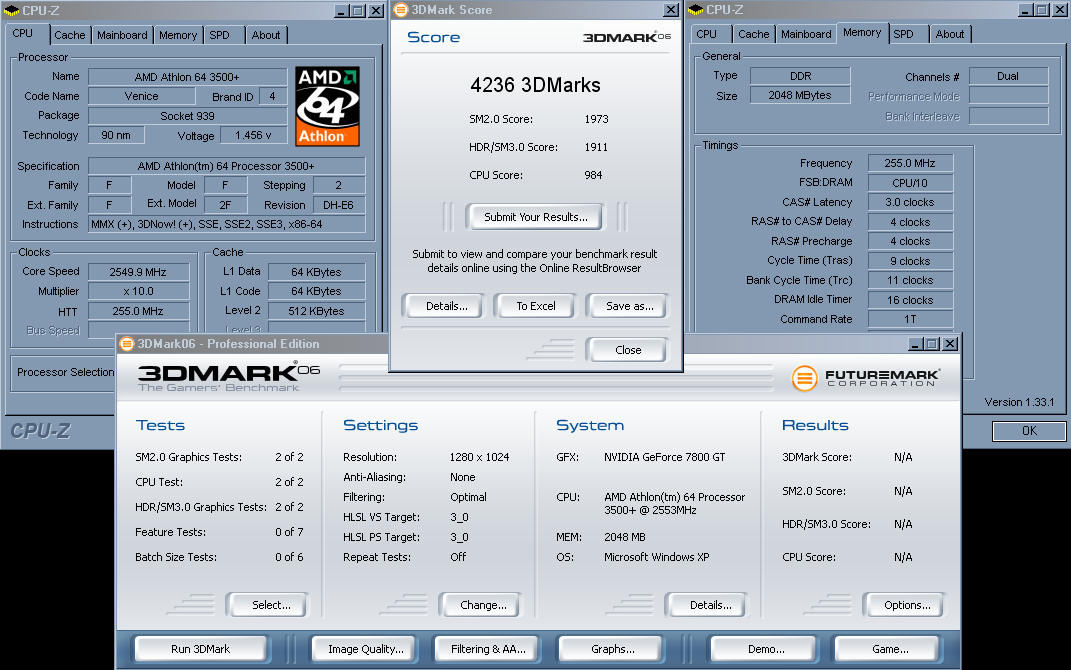The height and width of the screenshot is (670, 1071).
Task: Open Filtering & AA tool
Action: (488, 649)
